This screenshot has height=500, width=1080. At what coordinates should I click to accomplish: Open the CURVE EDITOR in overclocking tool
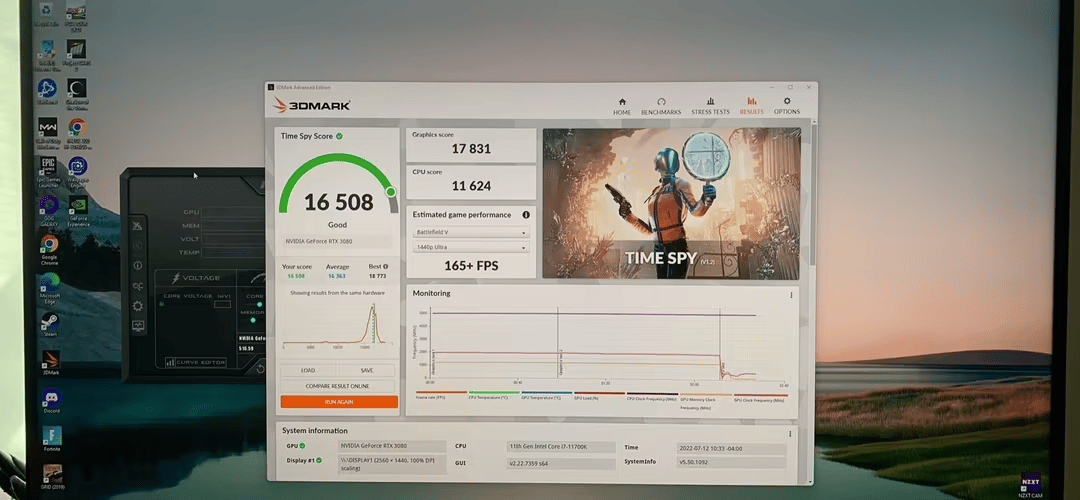[x=196, y=362]
